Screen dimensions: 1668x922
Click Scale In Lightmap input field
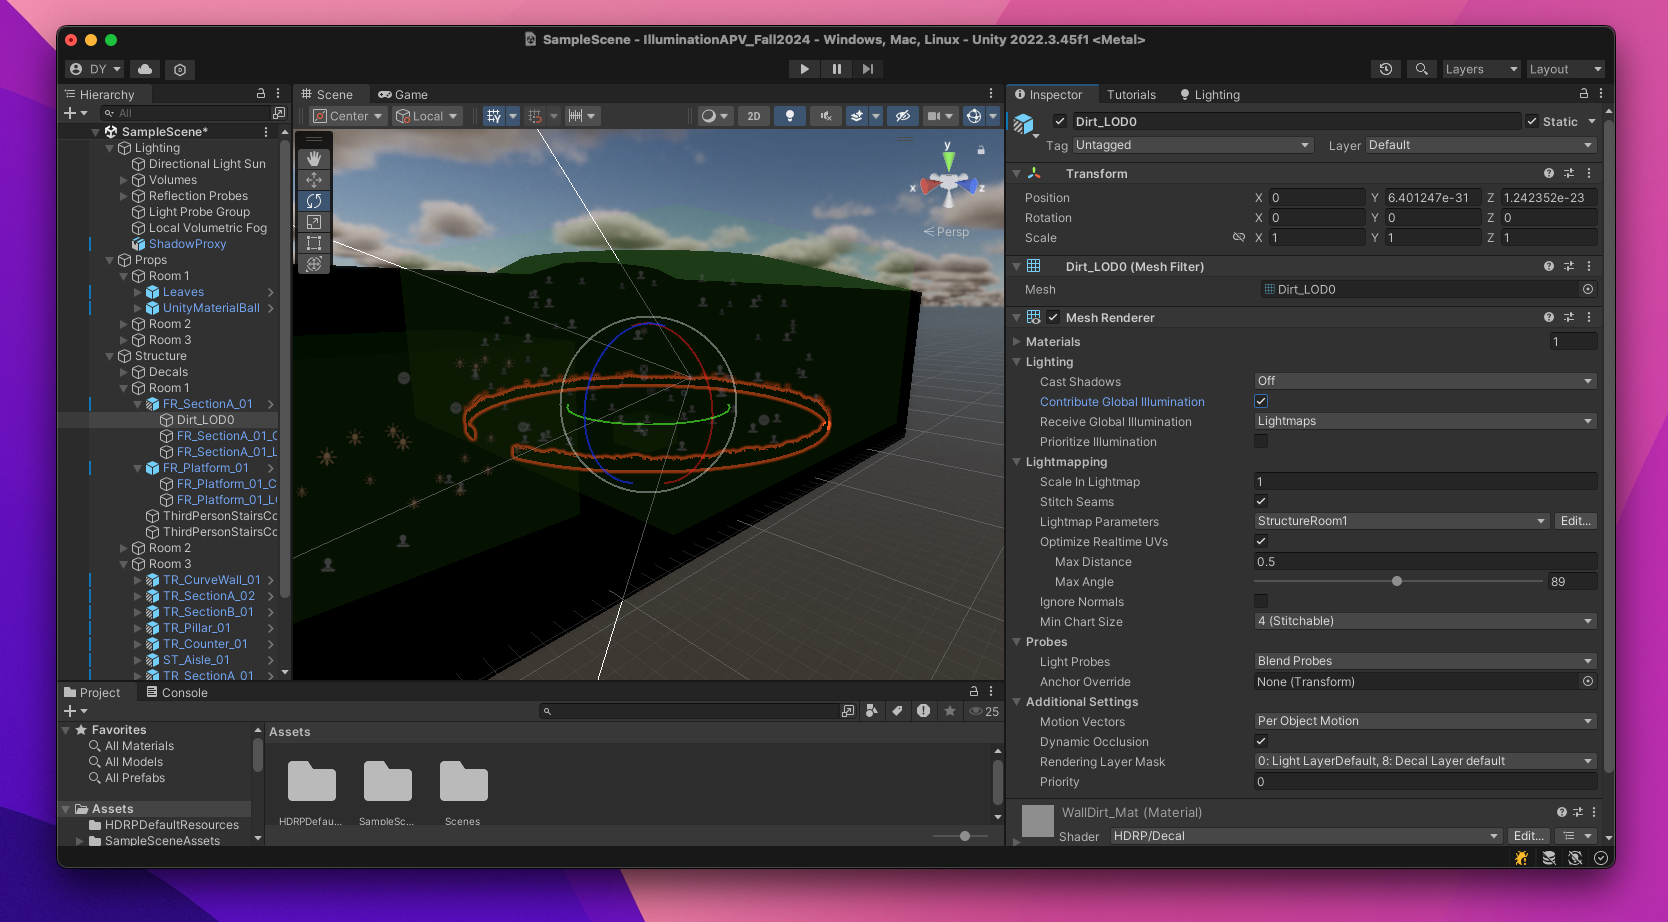coord(1425,481)
